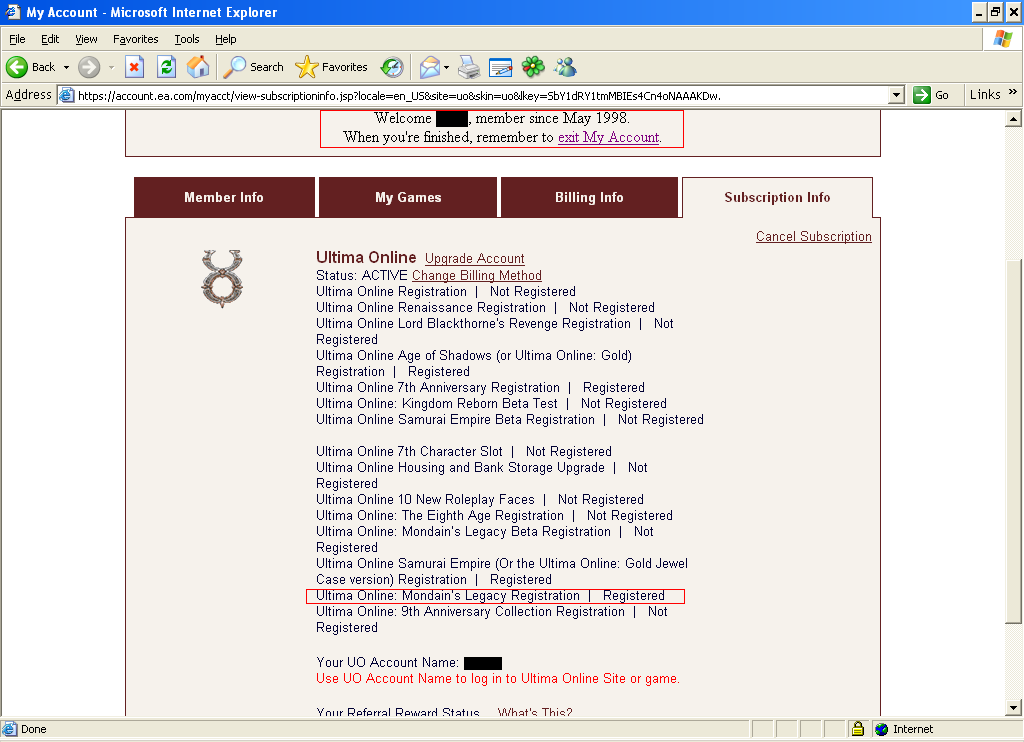Open the Help menu
Screen dimensions: 1024x742
[x=226, y=39]
